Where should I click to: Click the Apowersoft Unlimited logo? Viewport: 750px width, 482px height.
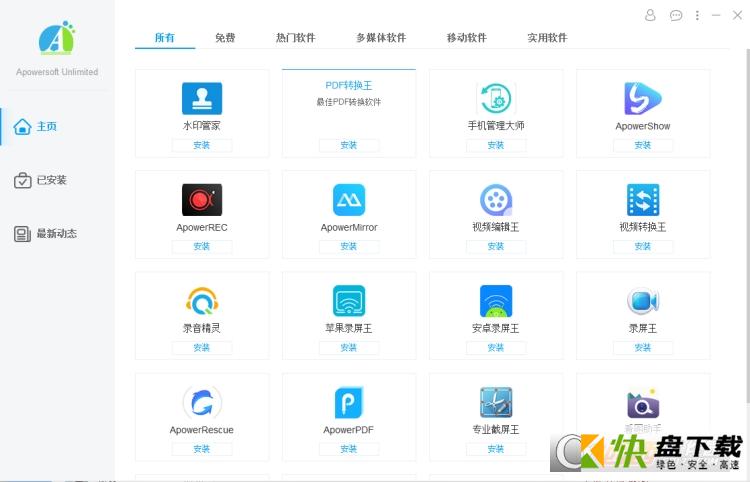(x=57, y=37)
